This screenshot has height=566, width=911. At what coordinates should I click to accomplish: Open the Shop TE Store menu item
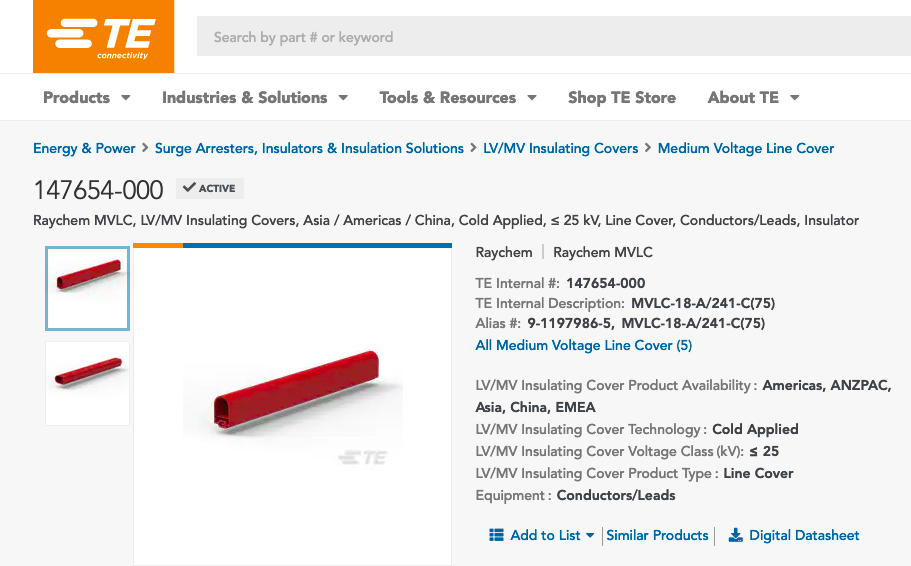[x=621, y=97]
